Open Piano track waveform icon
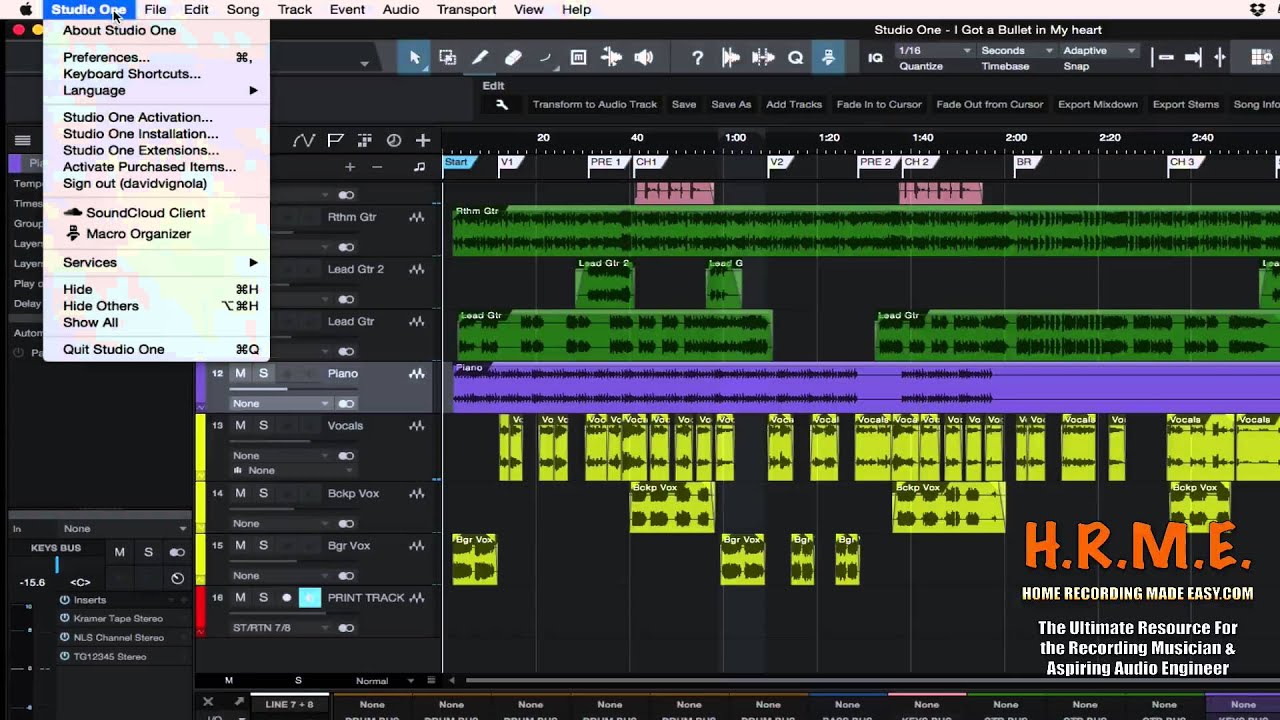 tap(416, 373)
